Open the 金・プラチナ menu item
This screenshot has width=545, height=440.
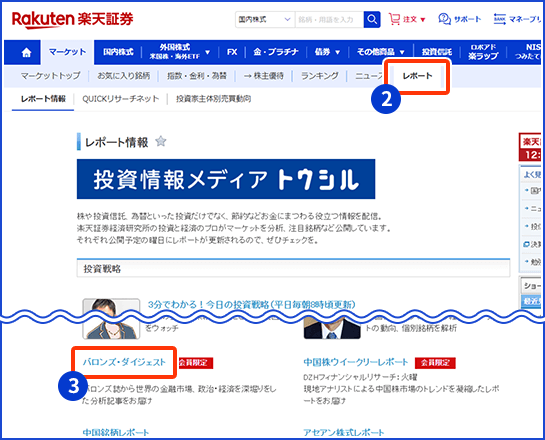tap(276, 52)
